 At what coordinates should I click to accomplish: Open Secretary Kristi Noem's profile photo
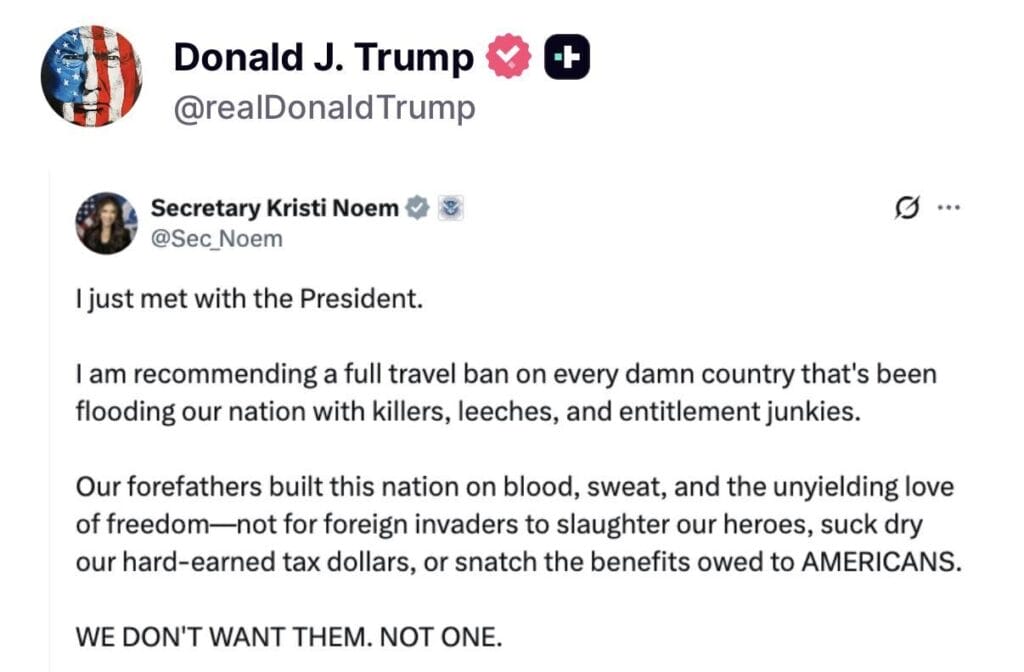[x=106, y=223]
